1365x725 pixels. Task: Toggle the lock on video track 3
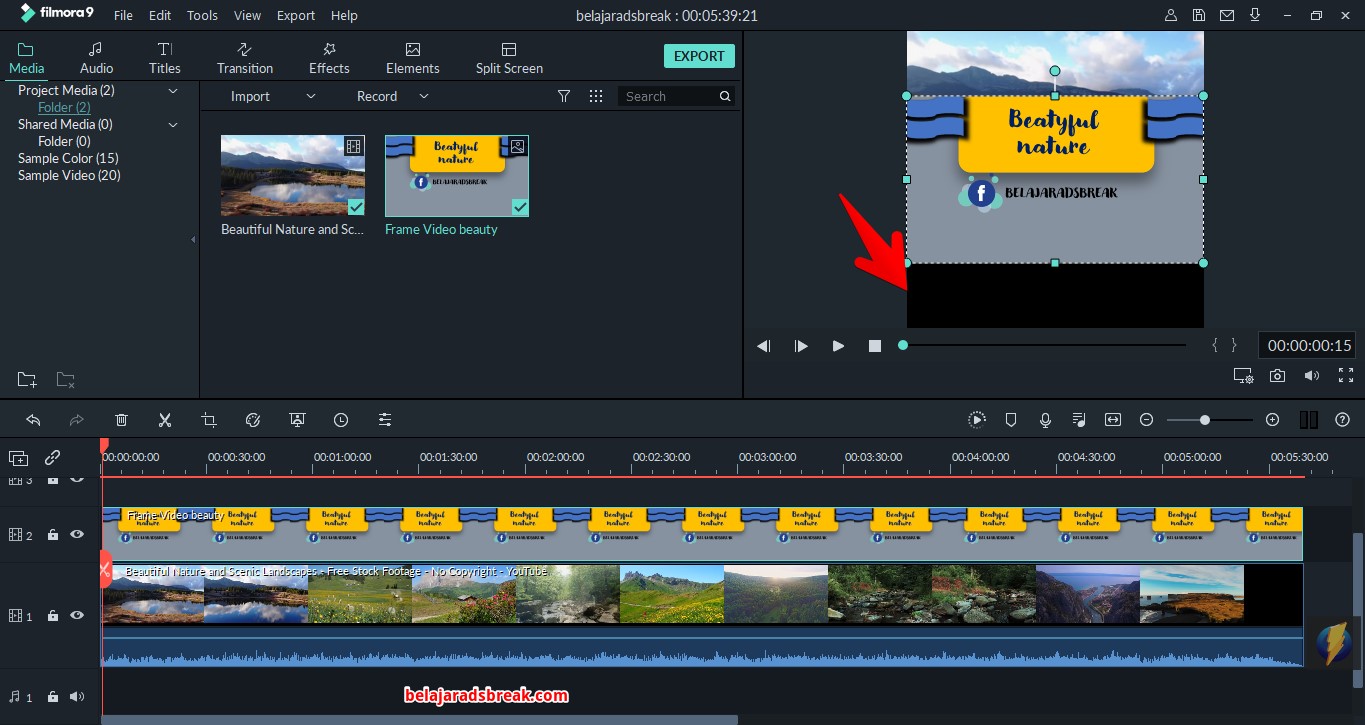53,481
